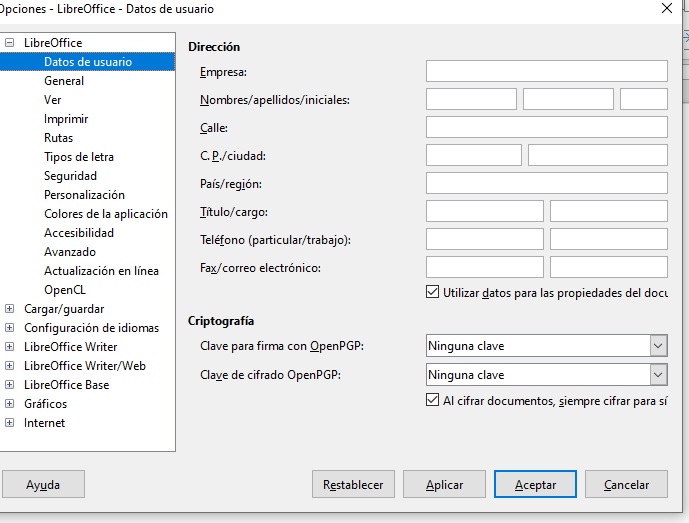Image resolution: width=689 pixels, height=523 pixels.
Task: Expand the Cargar/guardar tree node
Action: point(9,309)
